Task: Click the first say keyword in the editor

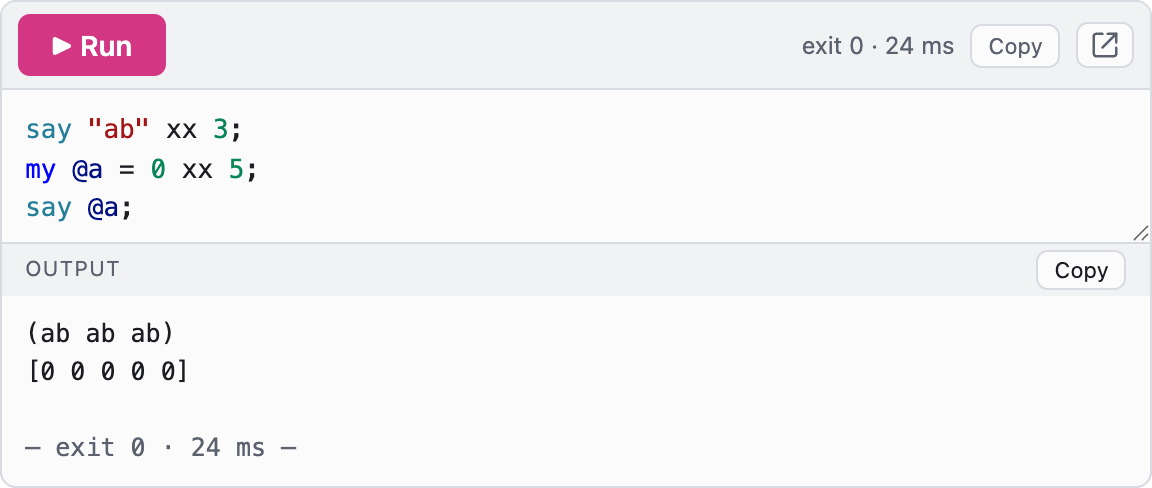Action: click(48, 131)
